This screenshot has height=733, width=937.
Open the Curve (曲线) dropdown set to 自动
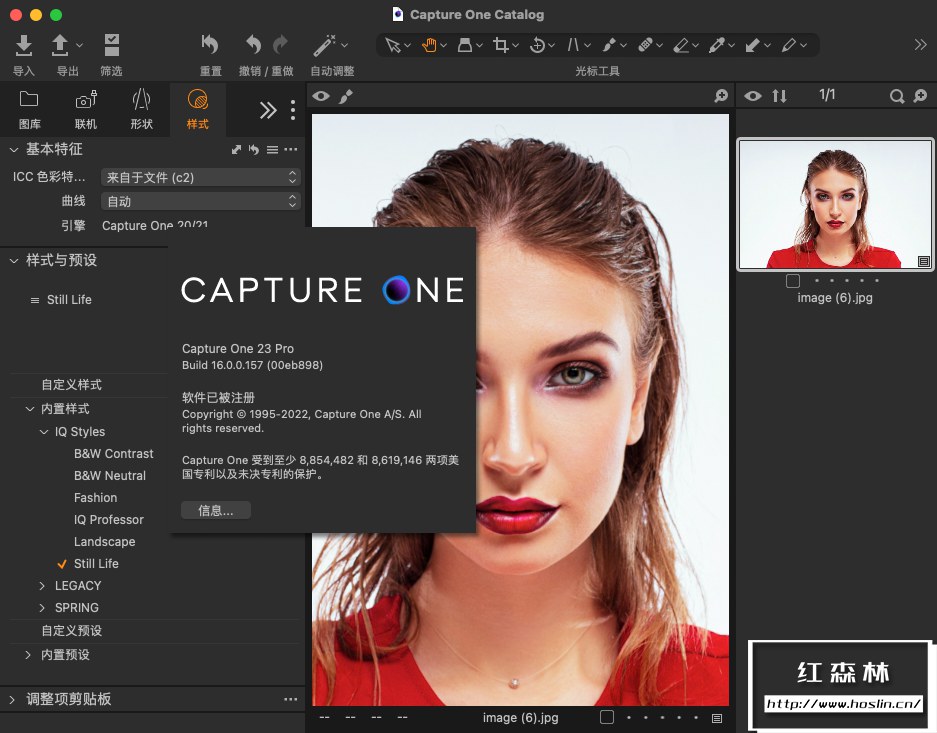200,201
